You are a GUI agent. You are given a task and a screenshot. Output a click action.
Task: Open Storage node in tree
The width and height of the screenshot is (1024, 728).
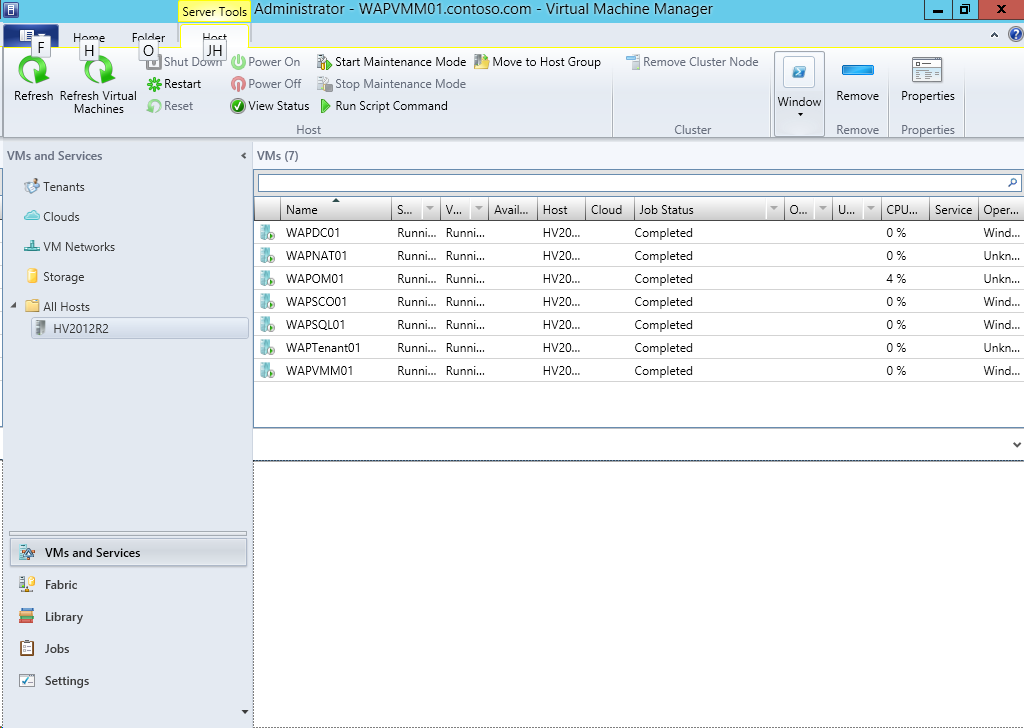[x=55, y=277]
